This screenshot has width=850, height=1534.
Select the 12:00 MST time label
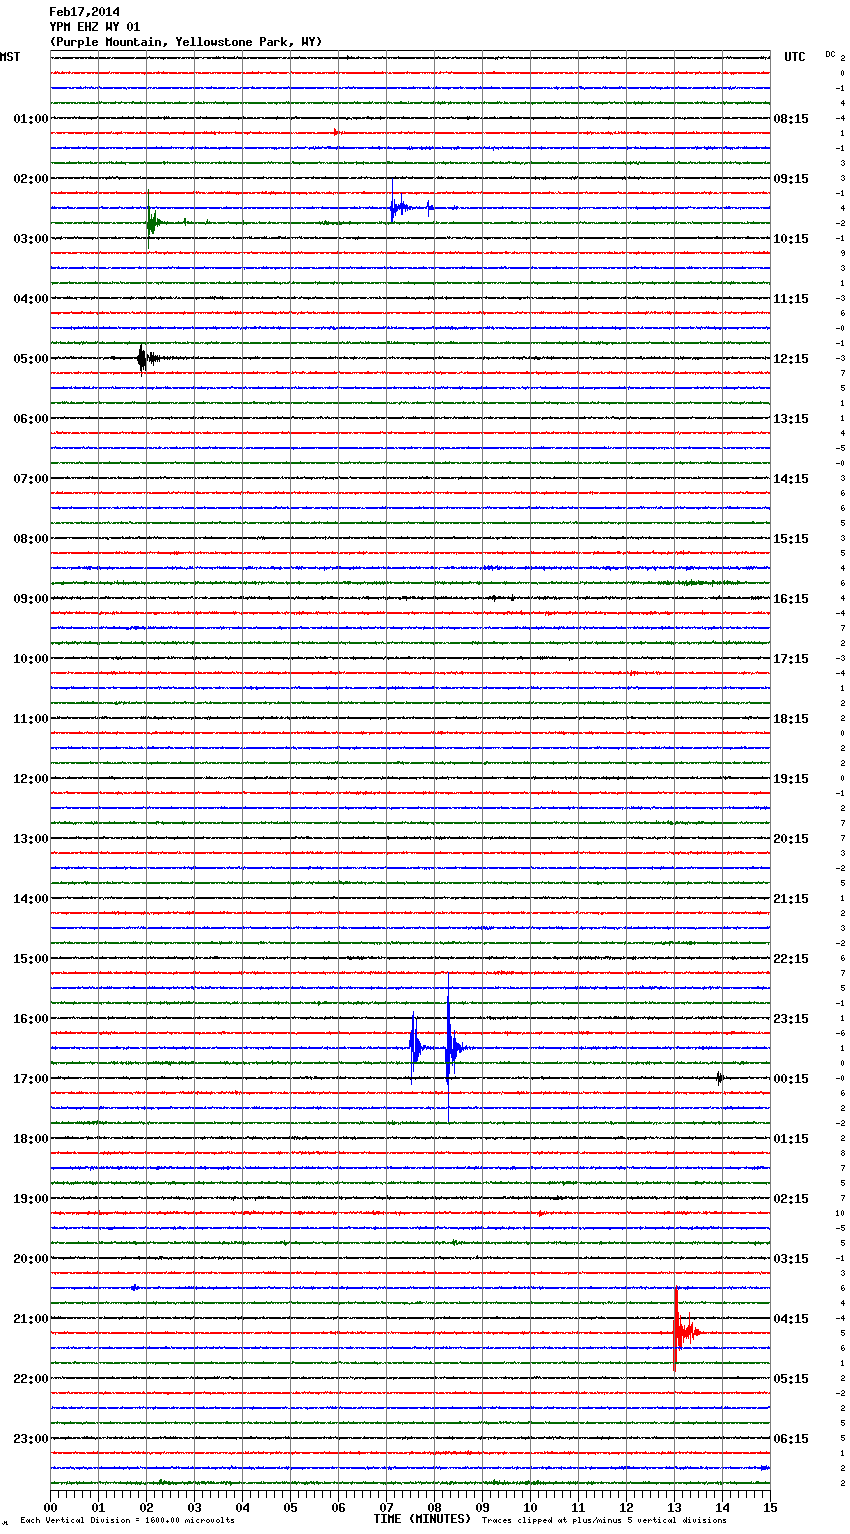coord(31,779)
